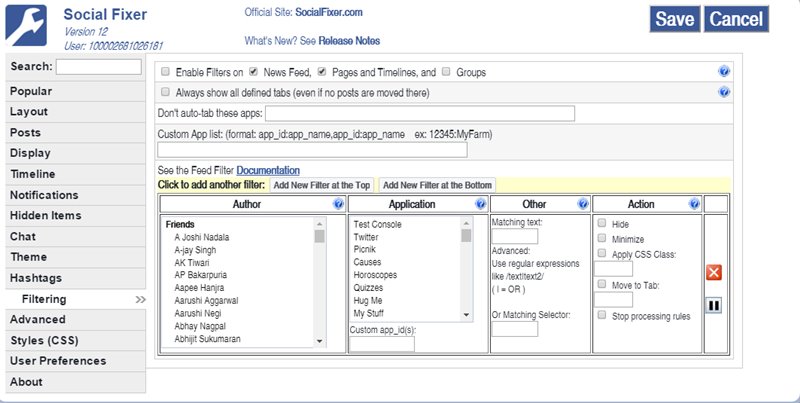The height and width of the screenshot is (403, 800).
Task: Open the Chat settings tab
Action: click(75, 236)
